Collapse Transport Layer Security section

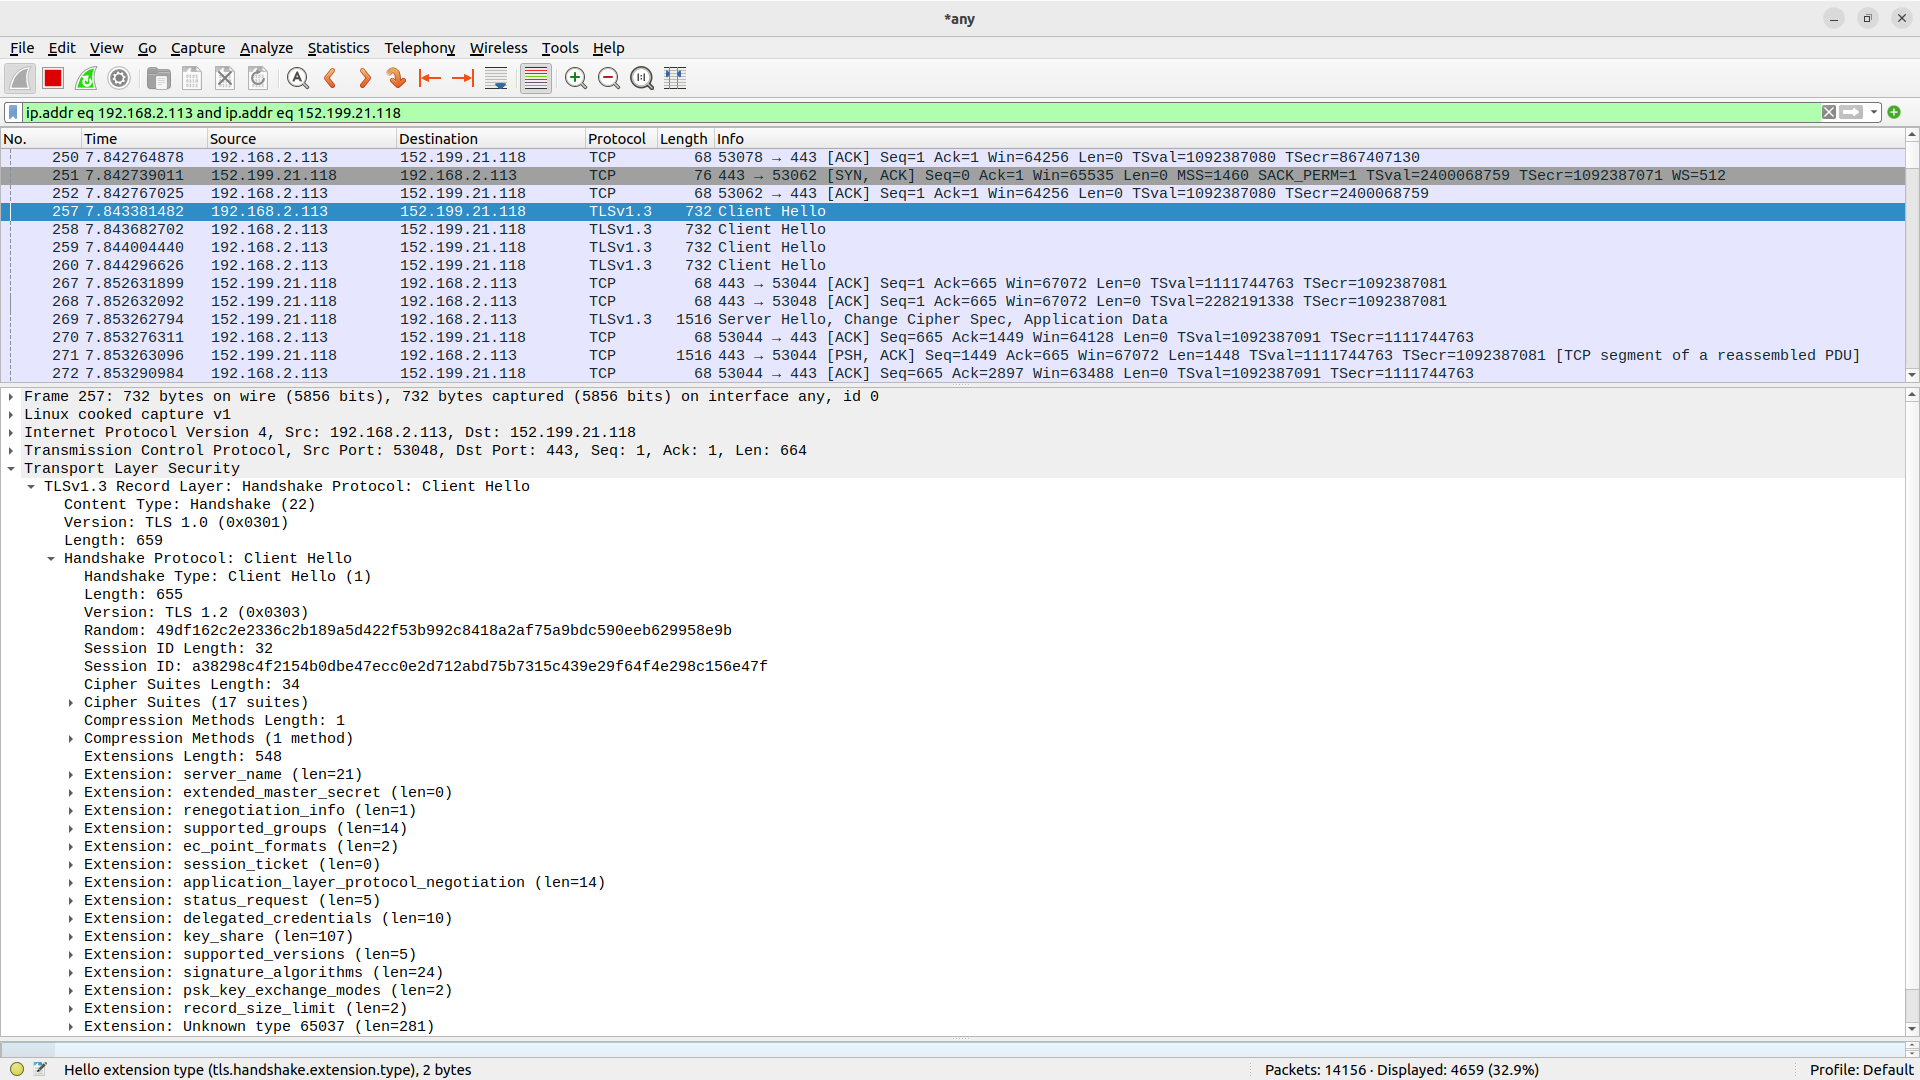11,469
